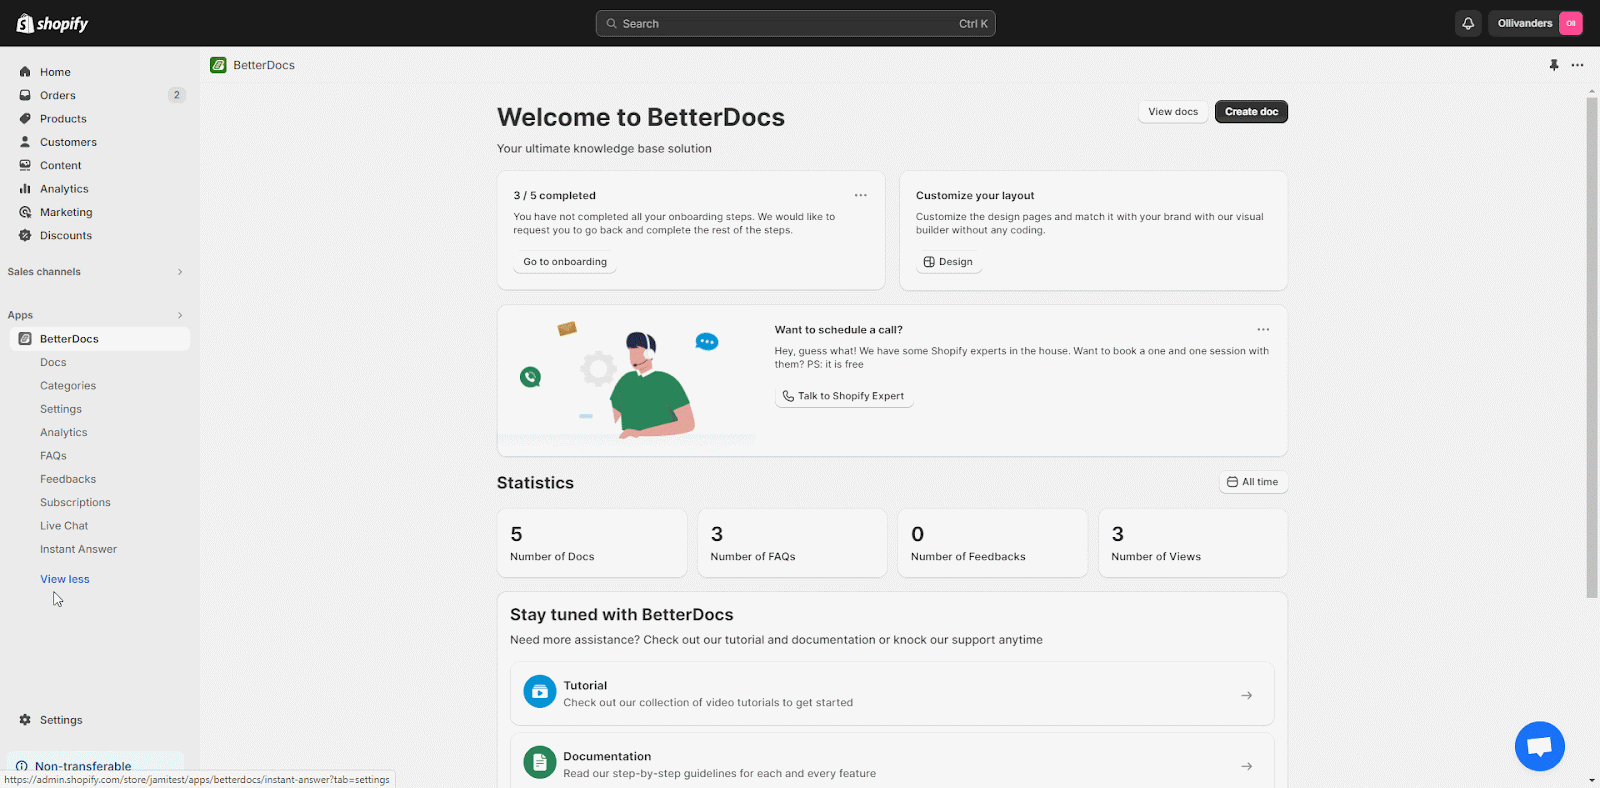
Task: Open the blue chat widget
Action: click(x=1540, y=746)
